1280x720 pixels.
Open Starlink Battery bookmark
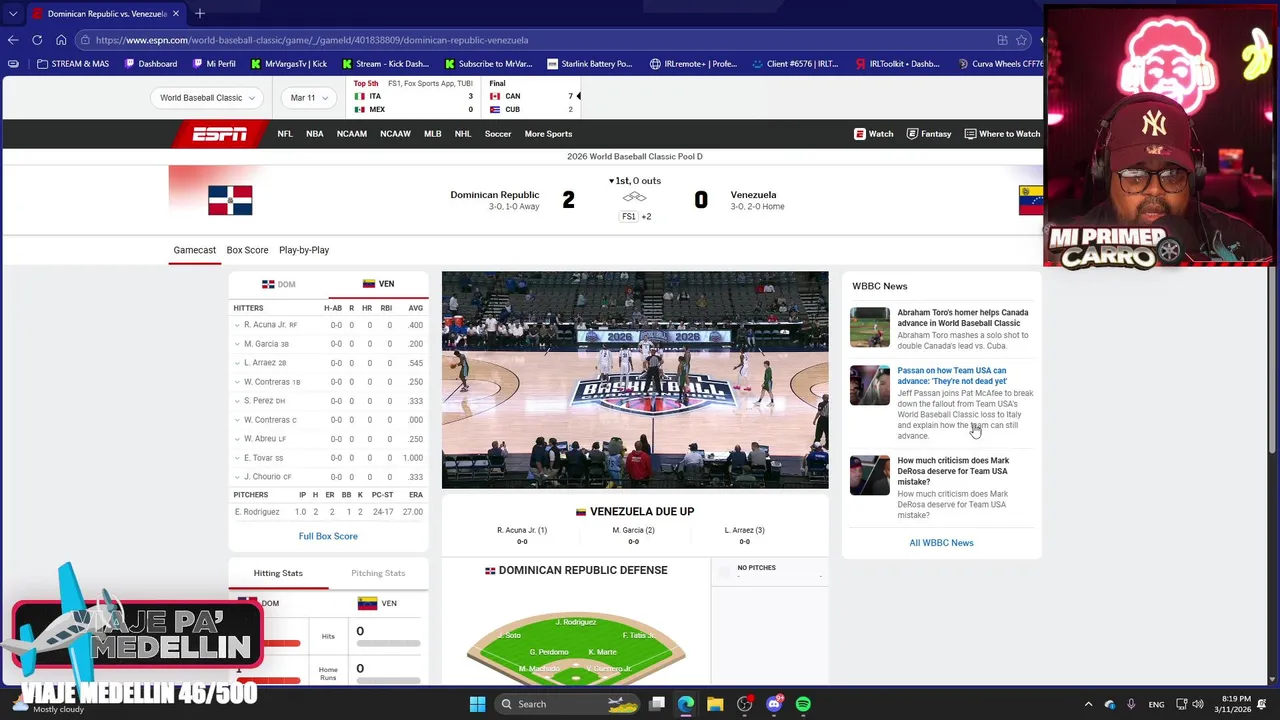pyautogui.click(x=589, y=64)
